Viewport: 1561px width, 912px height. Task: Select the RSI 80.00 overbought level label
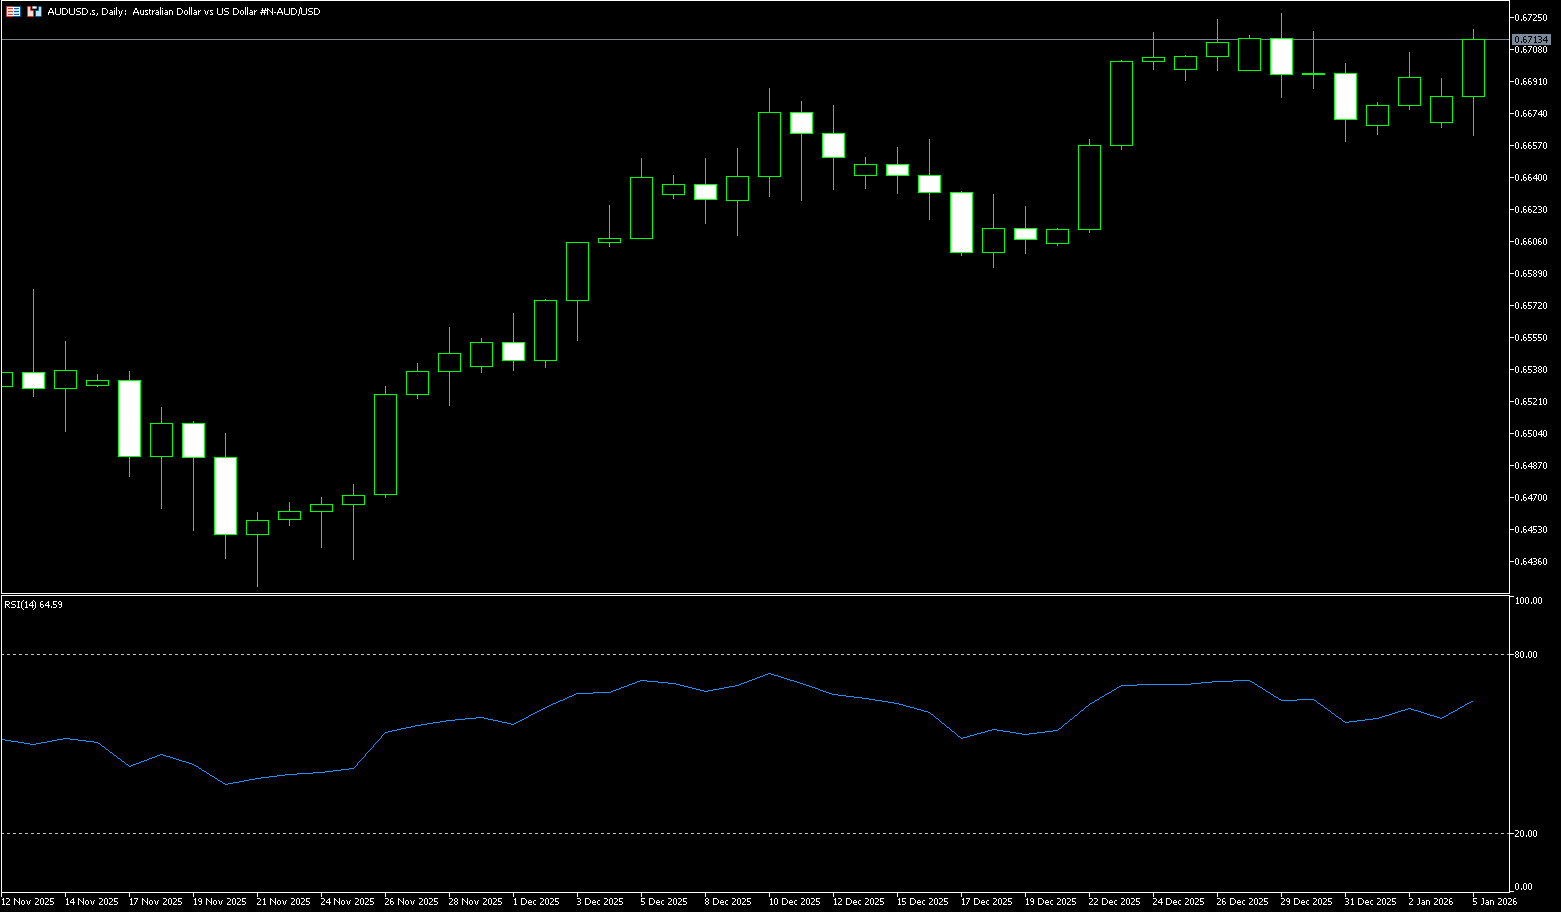(1527, 655)
